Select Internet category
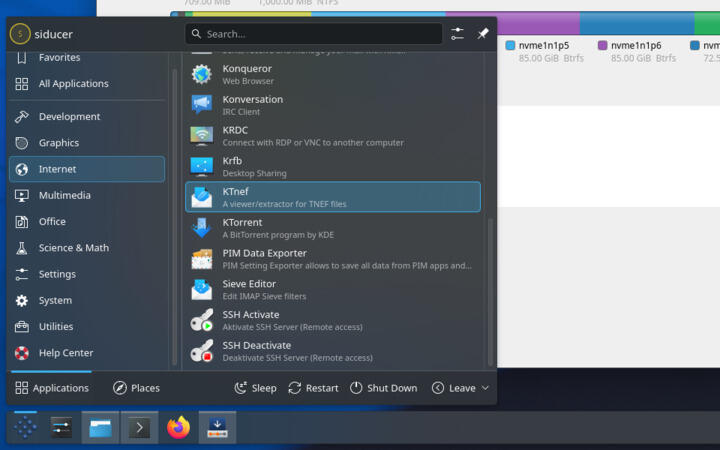Screen dimensions: 720x450 87,169
